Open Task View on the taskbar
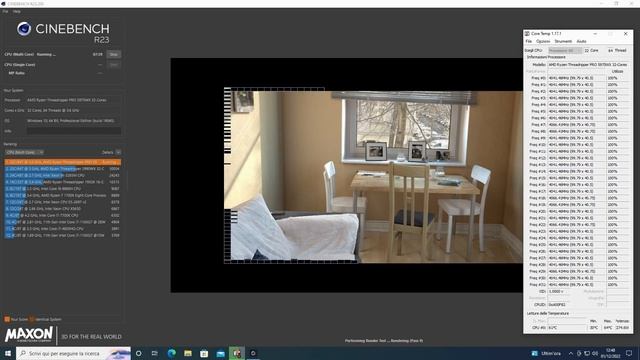 click(x=155, y=353)
